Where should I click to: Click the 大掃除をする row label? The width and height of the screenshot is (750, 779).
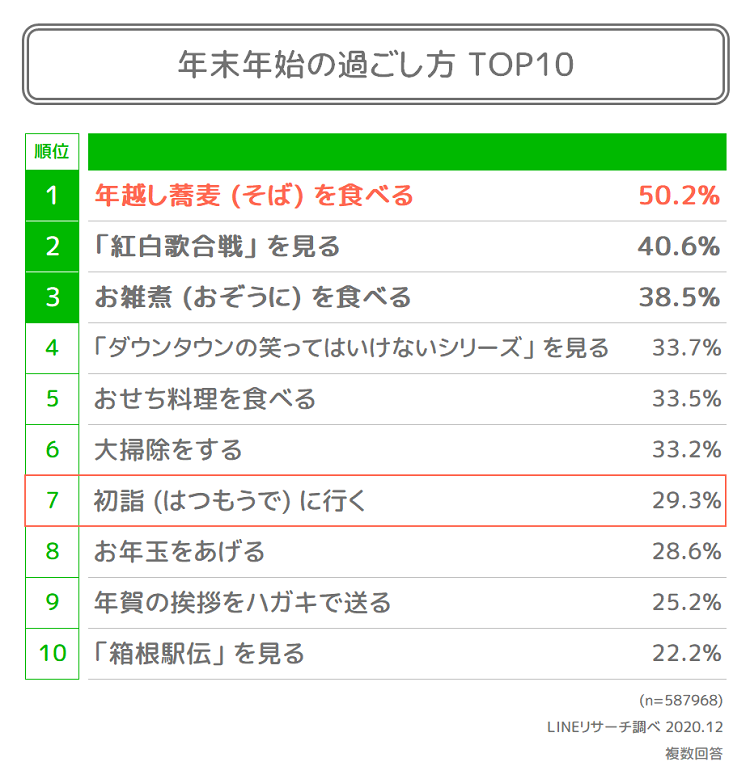tap(168, 449)
